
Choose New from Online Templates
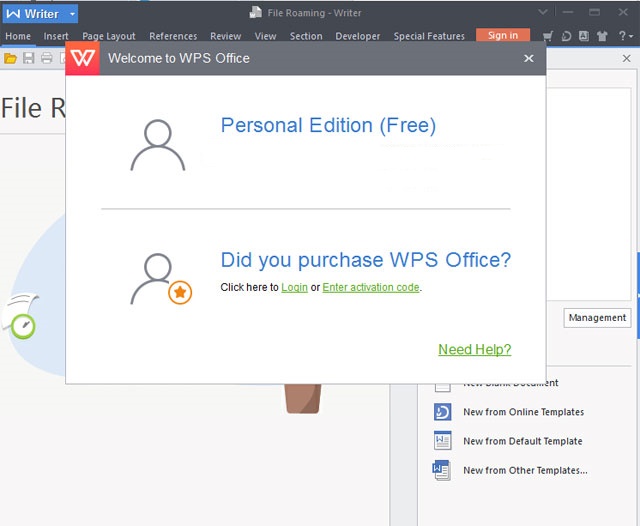tap(524, 412)
